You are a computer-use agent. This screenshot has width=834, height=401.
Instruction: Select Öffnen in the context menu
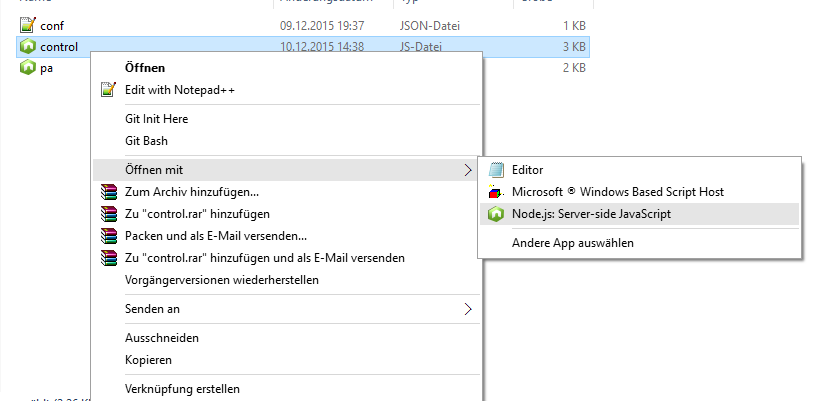pos(145,68)
